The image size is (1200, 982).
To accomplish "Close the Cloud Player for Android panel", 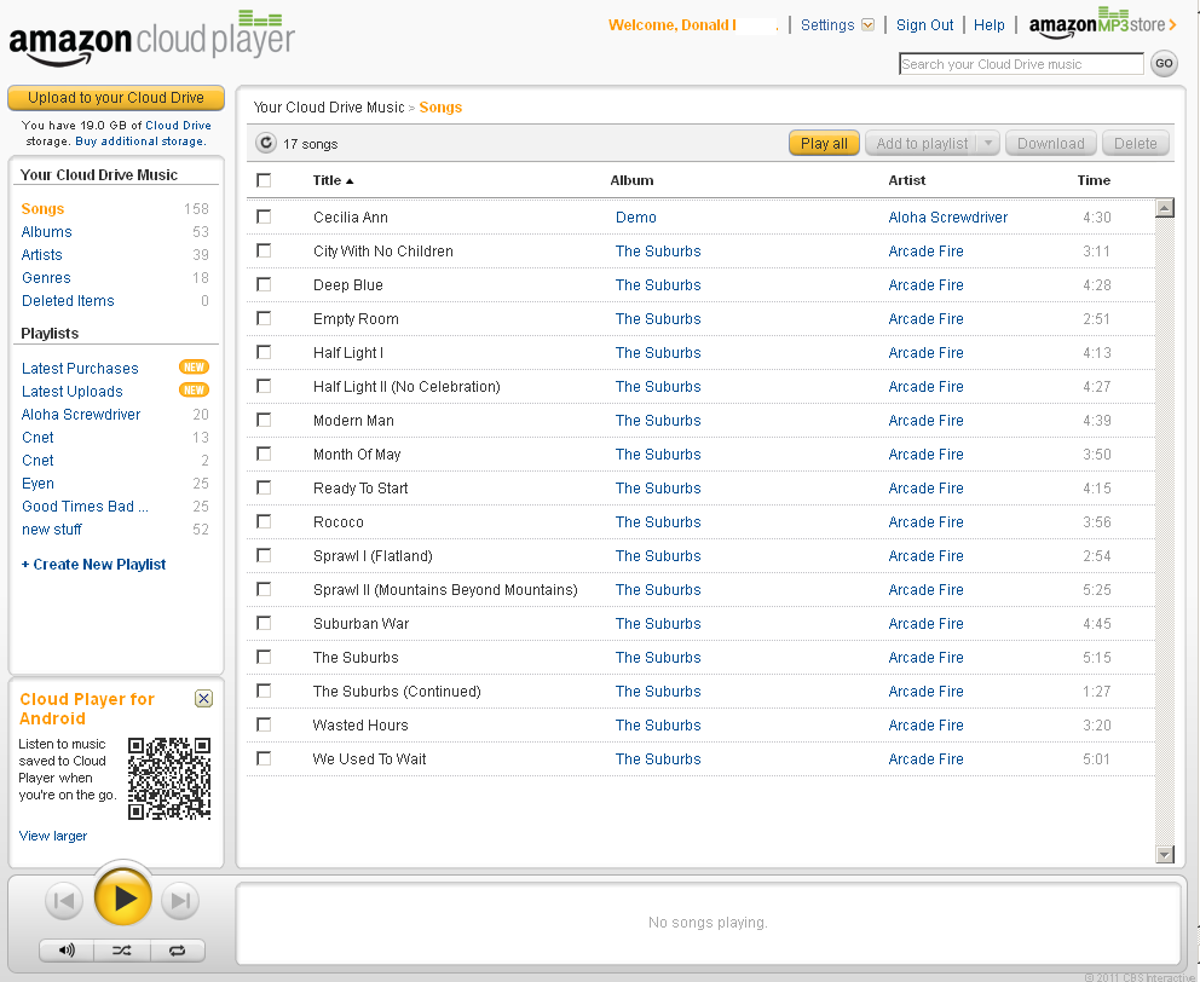I will coord(203,699).
